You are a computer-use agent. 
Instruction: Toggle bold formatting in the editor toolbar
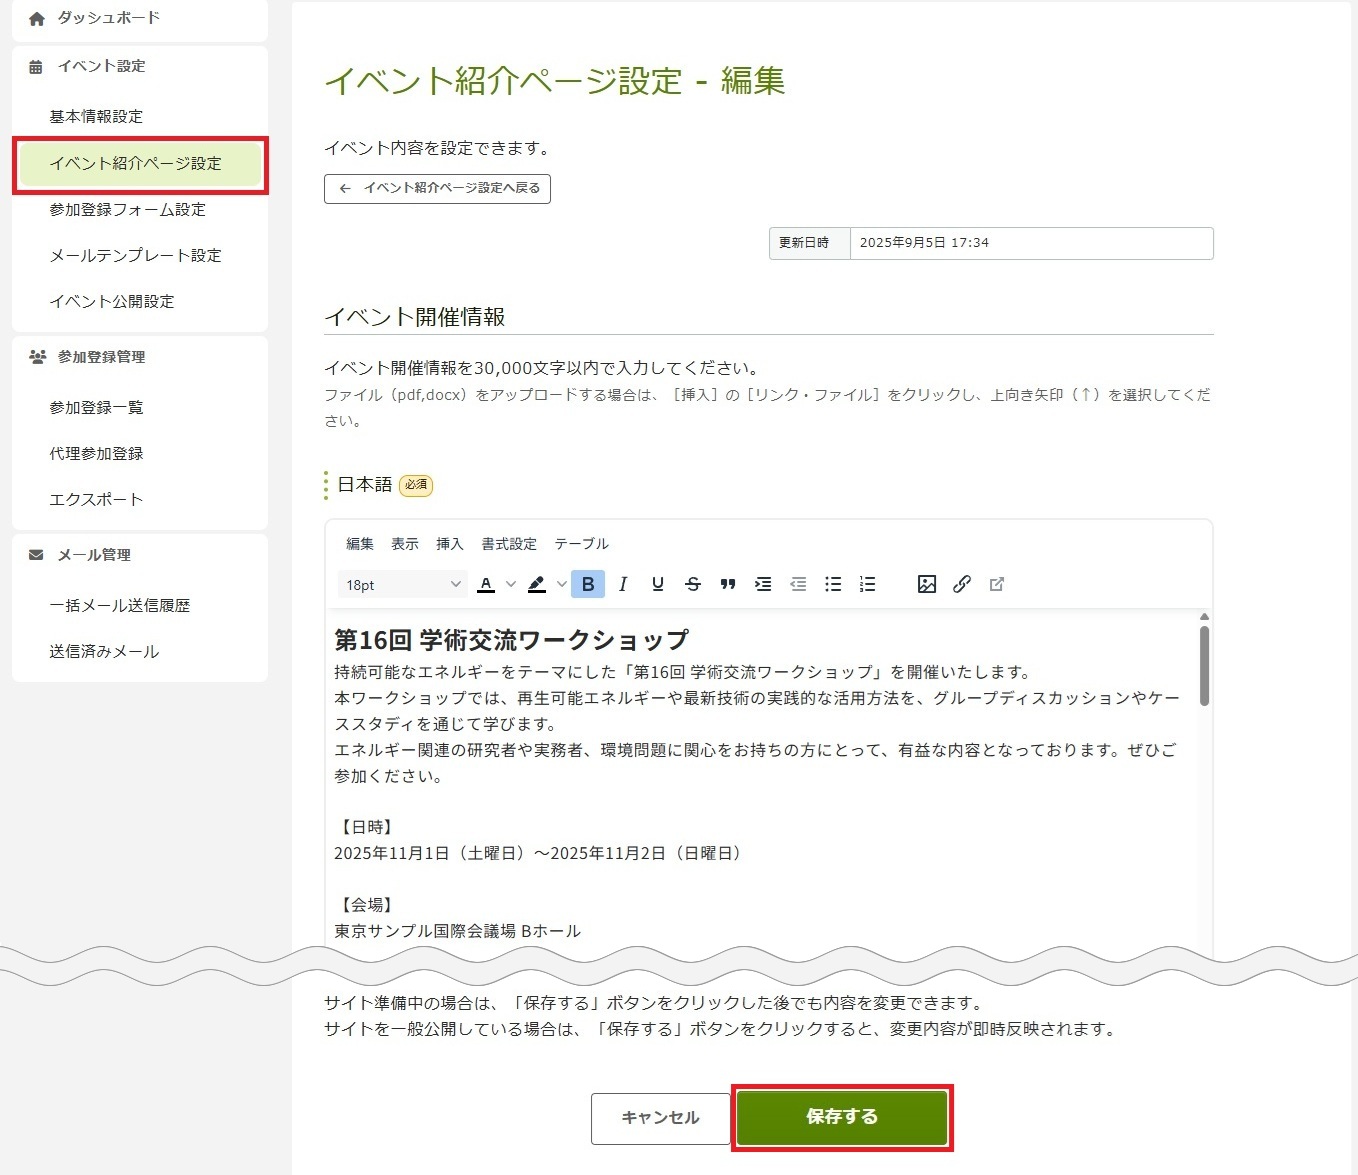[588, 585]
